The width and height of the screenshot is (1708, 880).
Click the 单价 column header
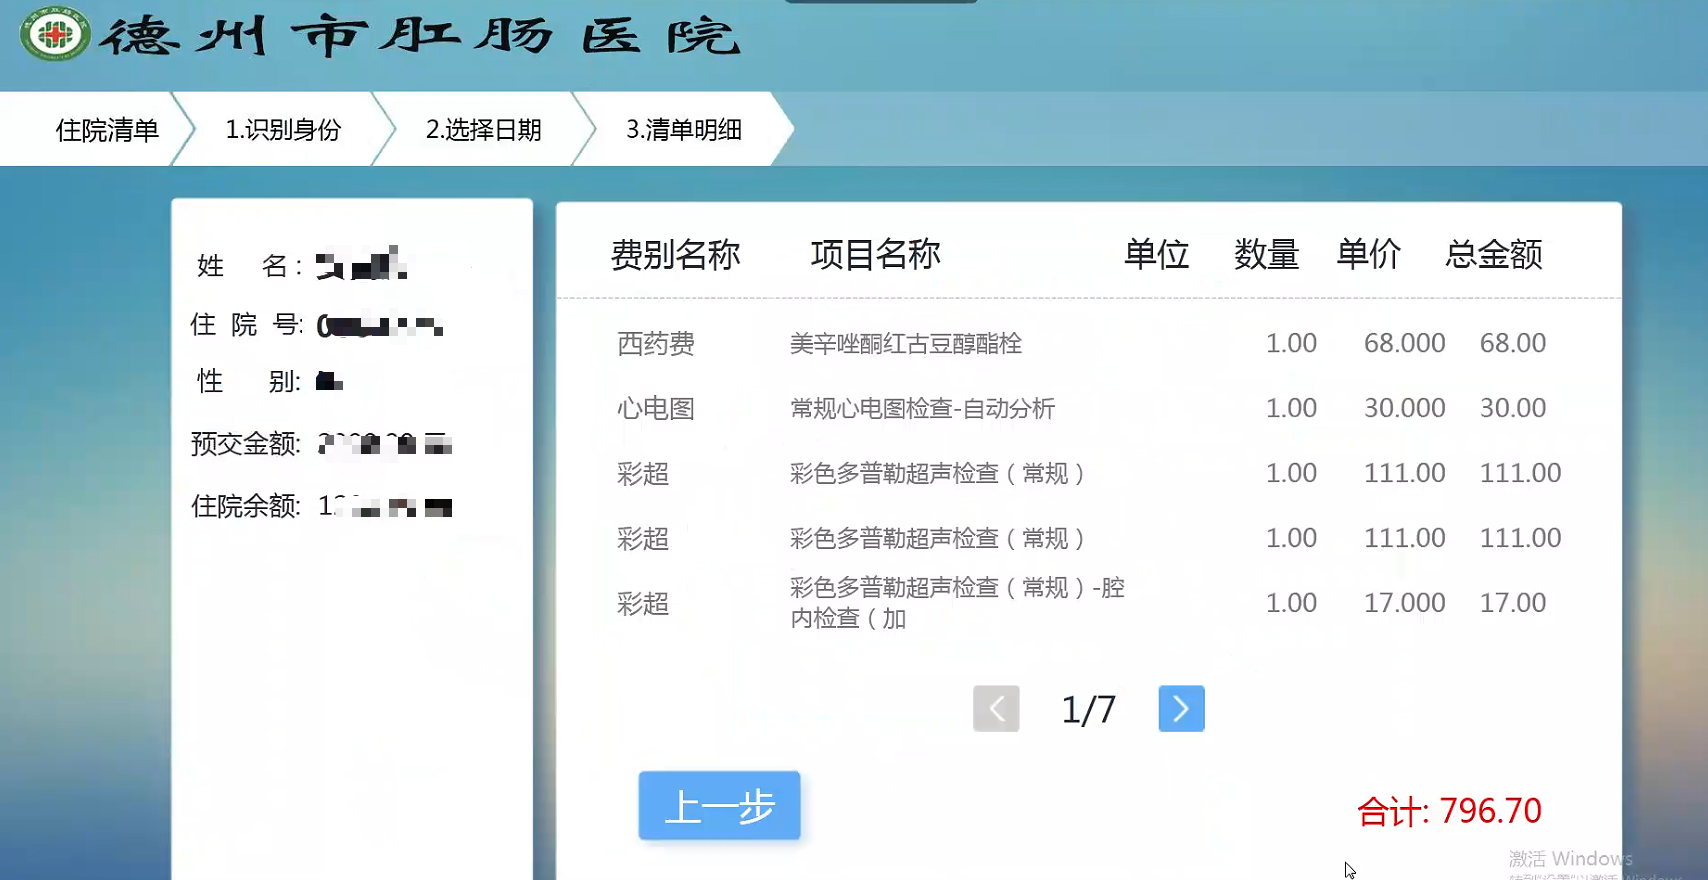(x=1368, y=255)
